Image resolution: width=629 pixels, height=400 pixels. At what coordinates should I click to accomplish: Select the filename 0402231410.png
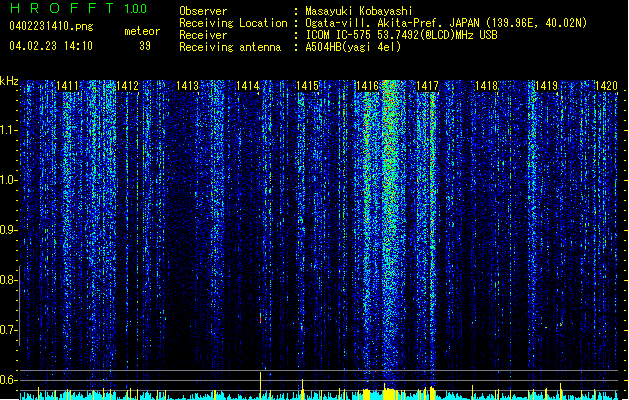51,27
